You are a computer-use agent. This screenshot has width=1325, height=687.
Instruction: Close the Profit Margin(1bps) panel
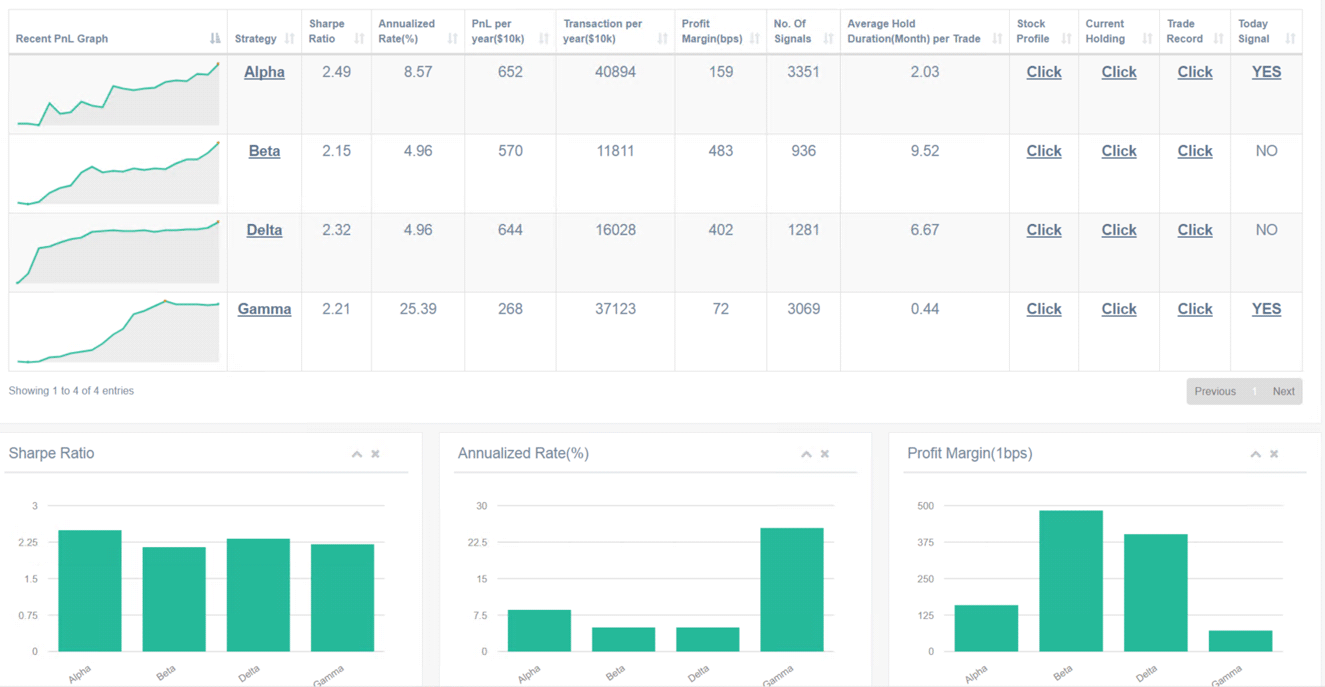(1274, 454)
